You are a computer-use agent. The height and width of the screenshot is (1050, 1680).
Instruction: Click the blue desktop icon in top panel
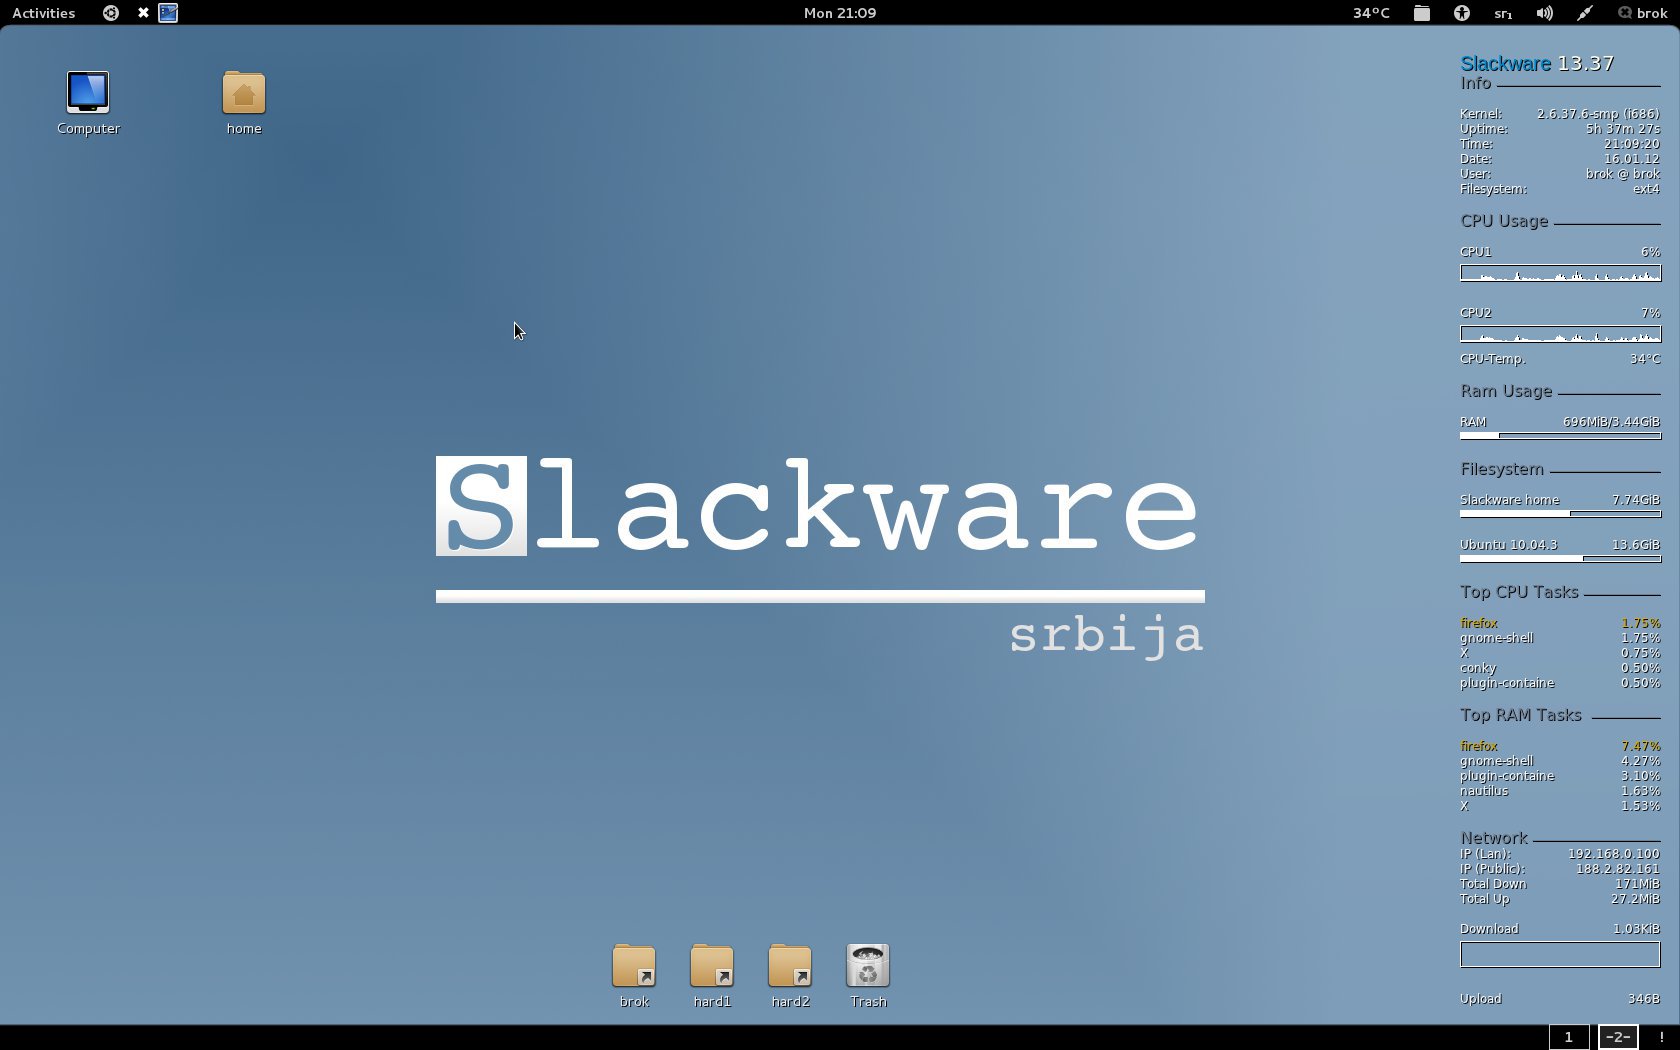coord(168,13)
